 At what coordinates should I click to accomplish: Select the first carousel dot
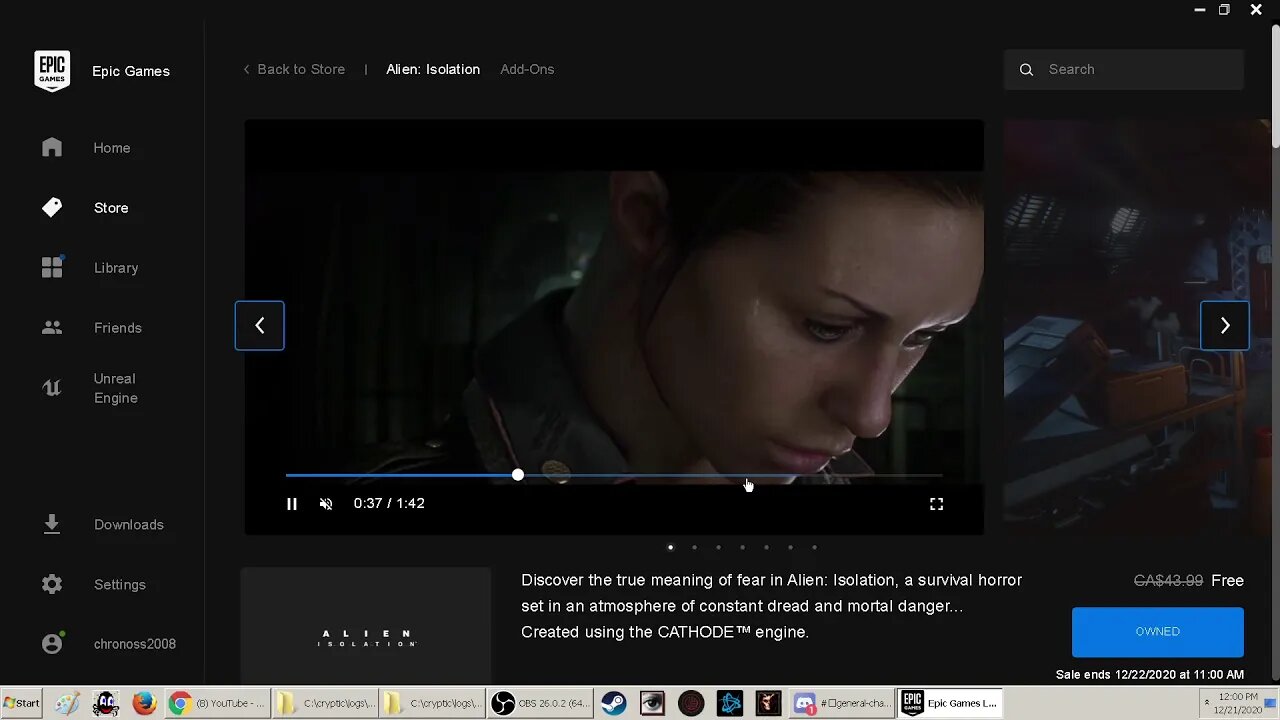(x=670, y=547)
